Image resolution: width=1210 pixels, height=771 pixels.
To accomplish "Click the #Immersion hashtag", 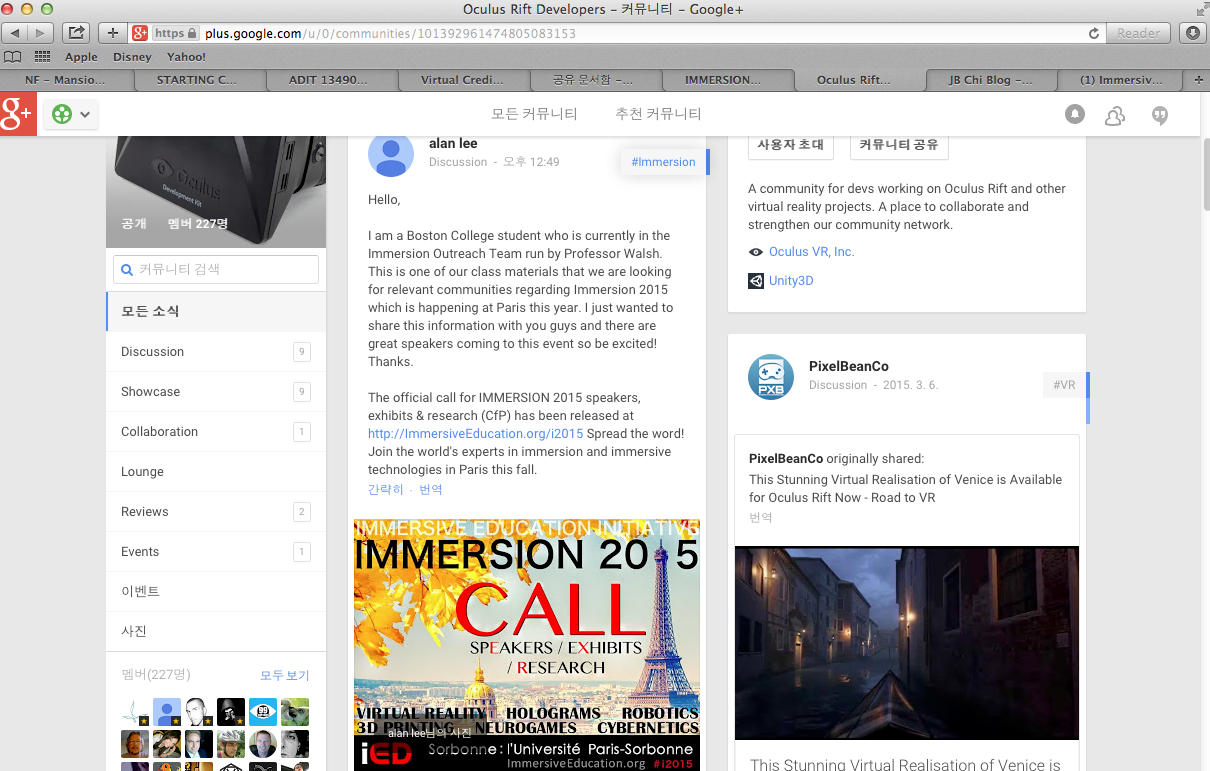I will 663,161.
